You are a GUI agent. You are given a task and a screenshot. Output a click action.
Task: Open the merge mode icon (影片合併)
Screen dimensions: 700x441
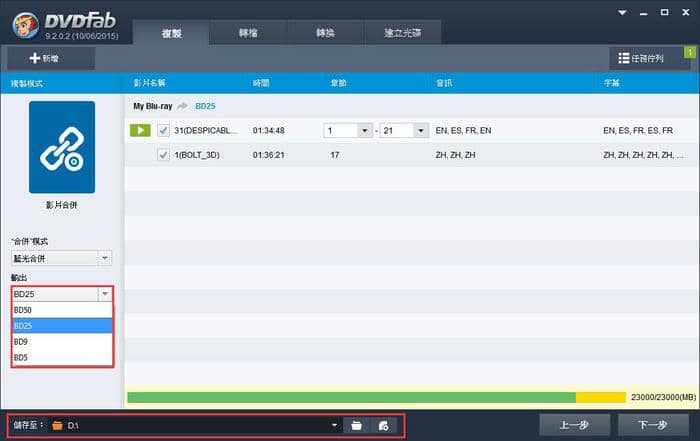62,147
